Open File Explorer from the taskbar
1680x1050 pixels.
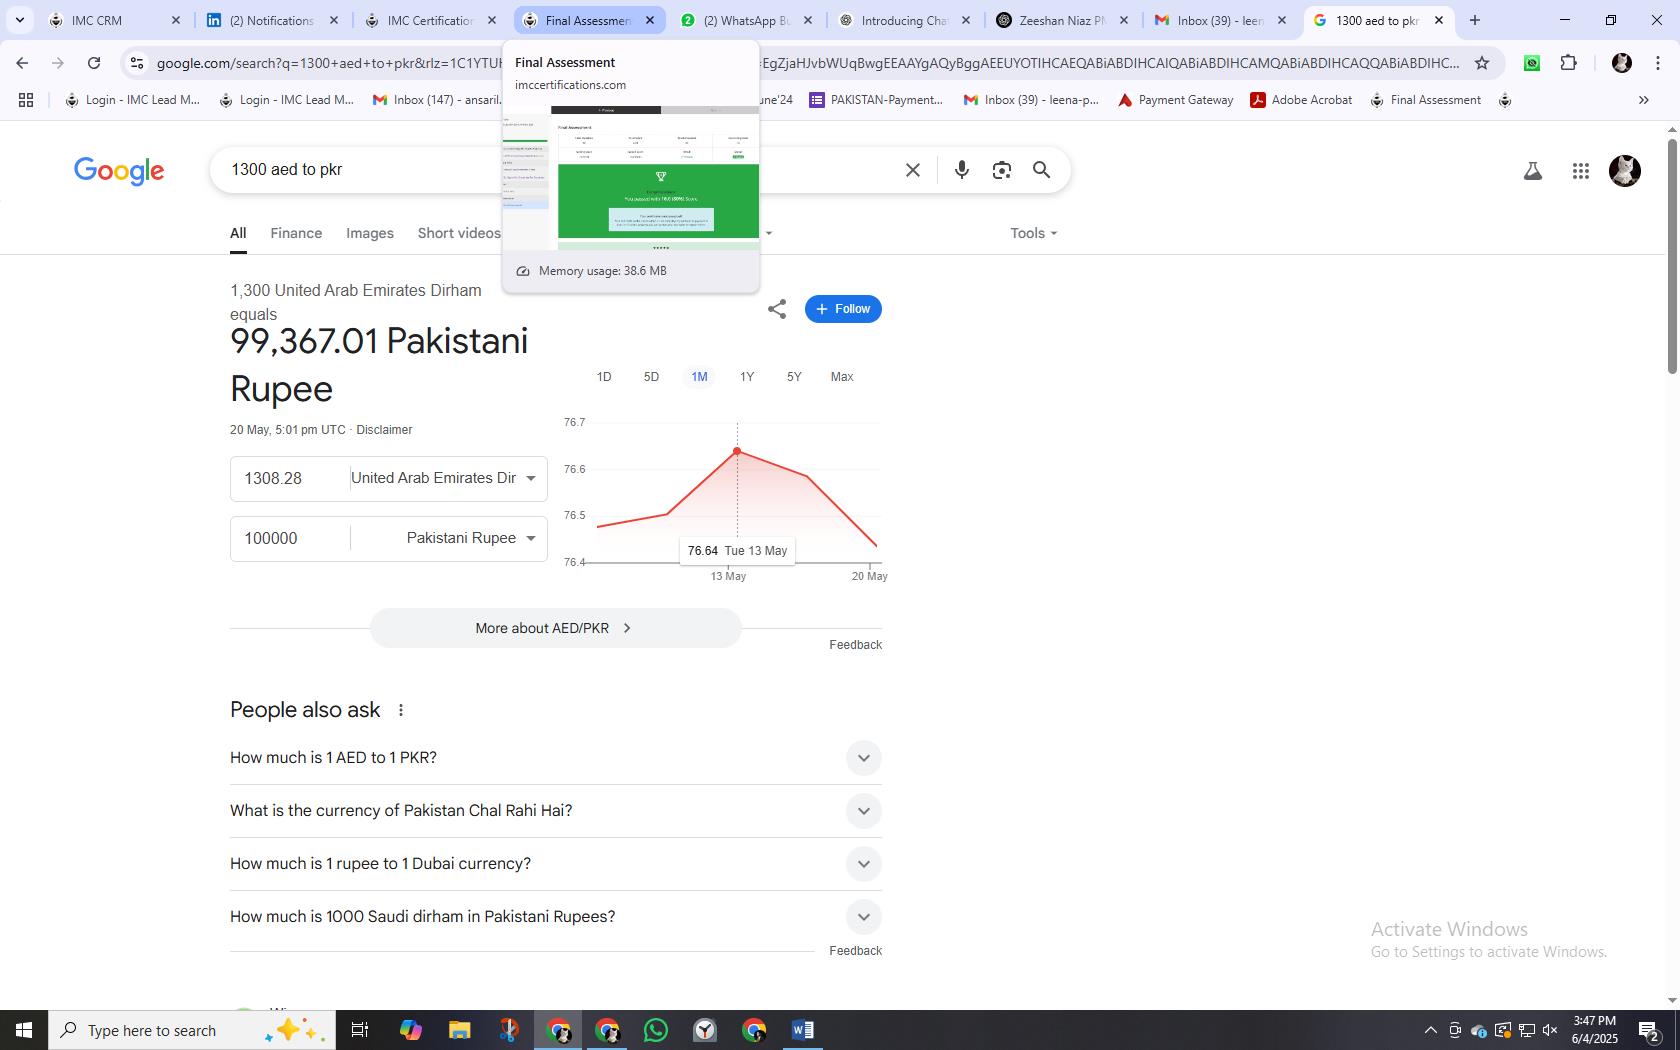[459, 1030]
